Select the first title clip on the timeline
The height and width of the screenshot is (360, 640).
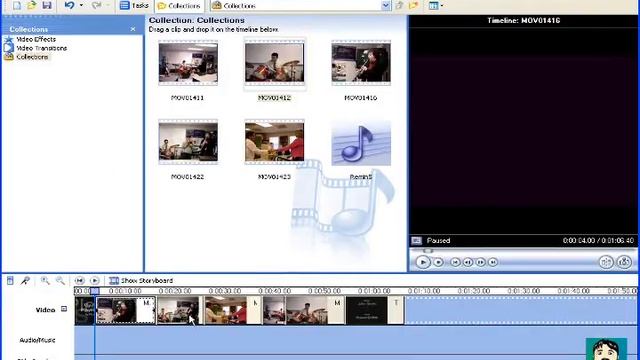[85, 311]
